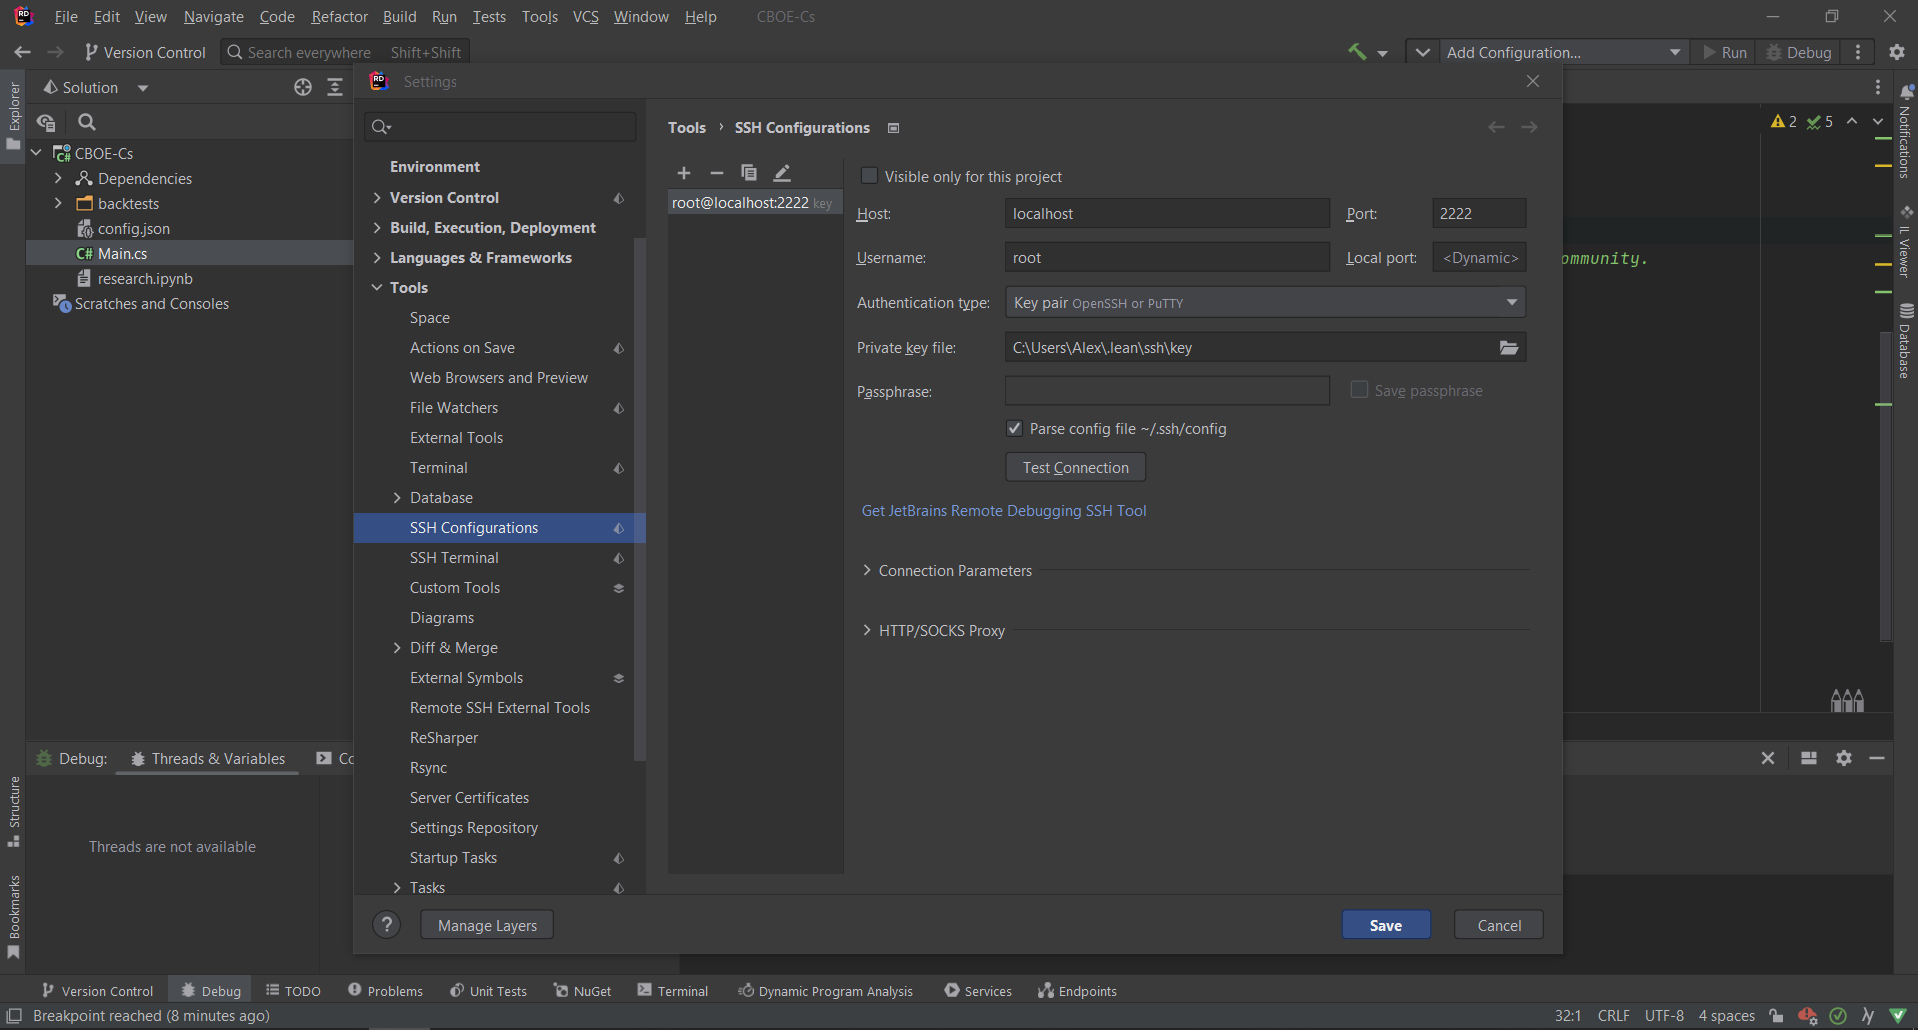The image size is (1918, 1030).
Task: Open the Authentication type dropdown
Action: (1264, 303)
